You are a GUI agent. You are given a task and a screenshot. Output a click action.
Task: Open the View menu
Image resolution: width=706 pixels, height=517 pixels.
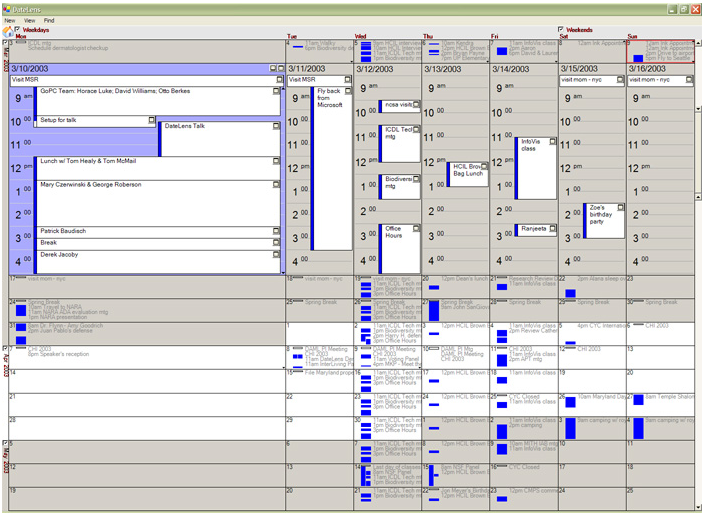pos(29,20)
